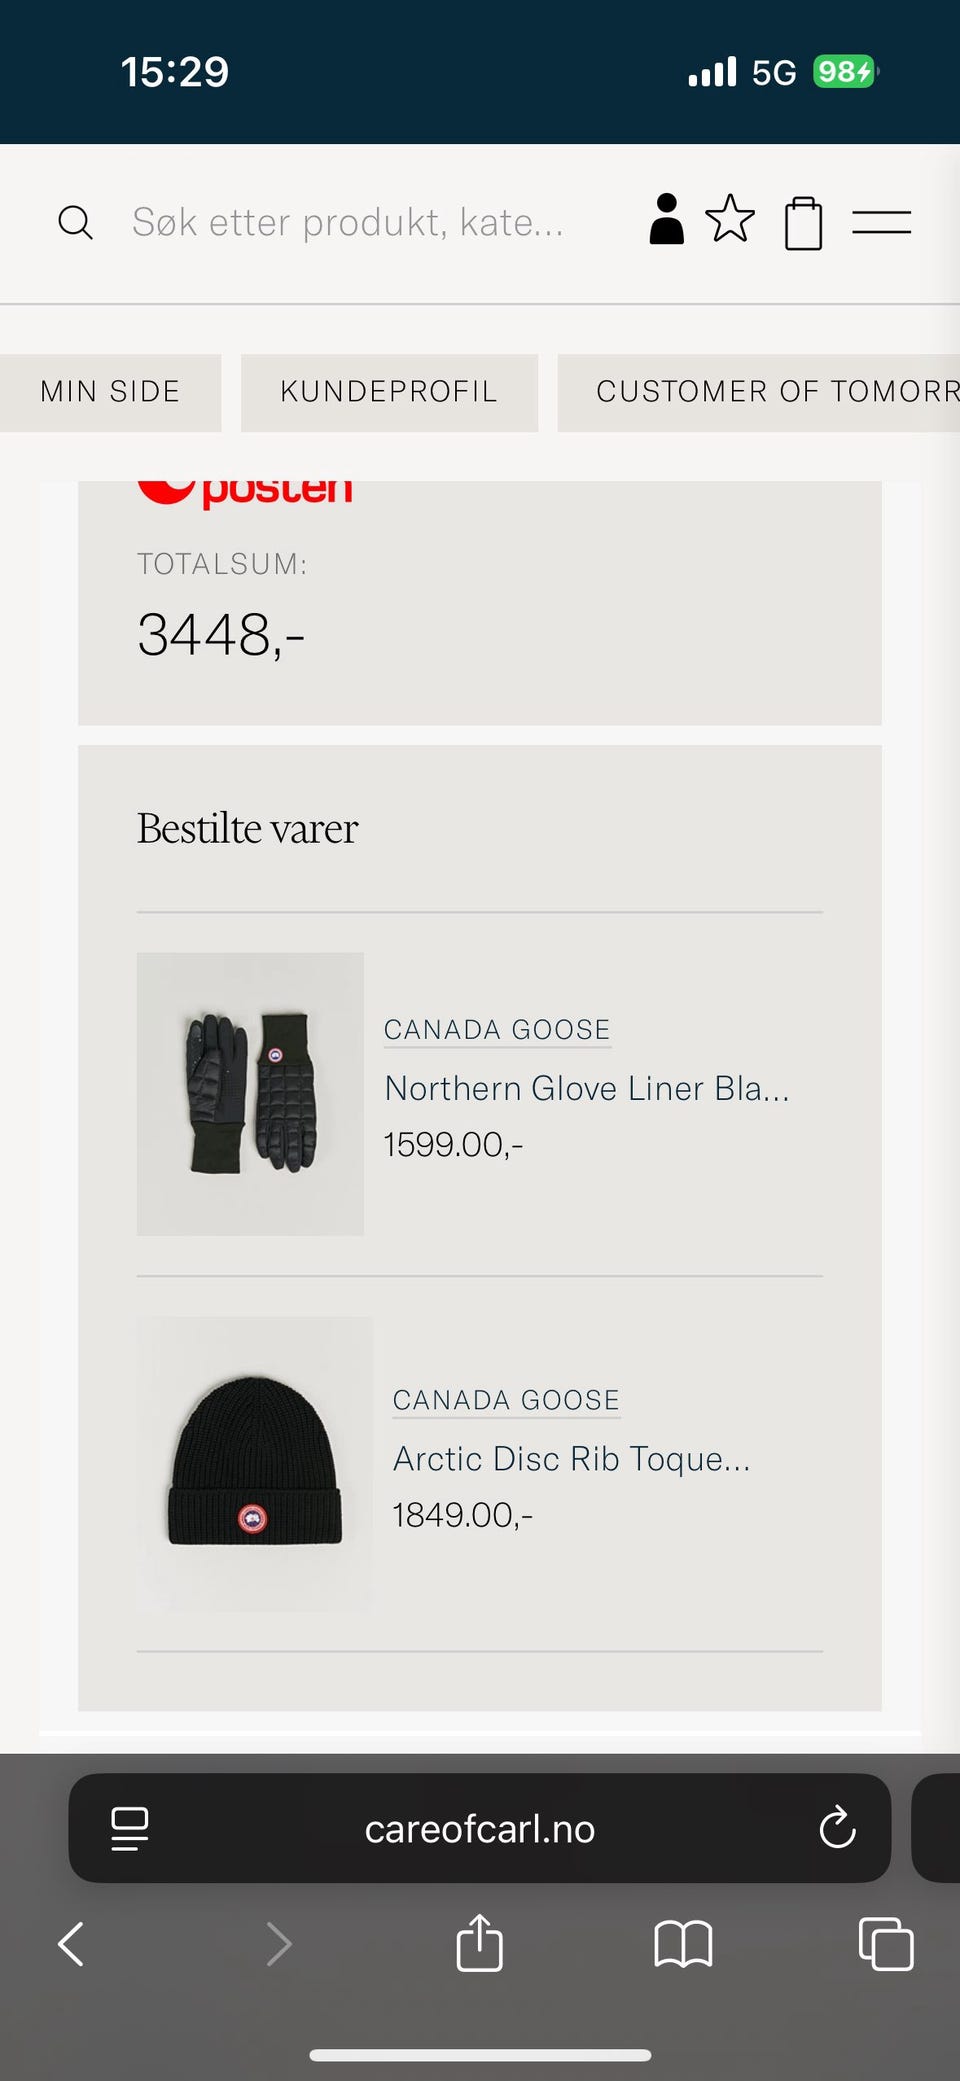
Task: Tap Safari page settings icon
Action: tap(130, 1828)
